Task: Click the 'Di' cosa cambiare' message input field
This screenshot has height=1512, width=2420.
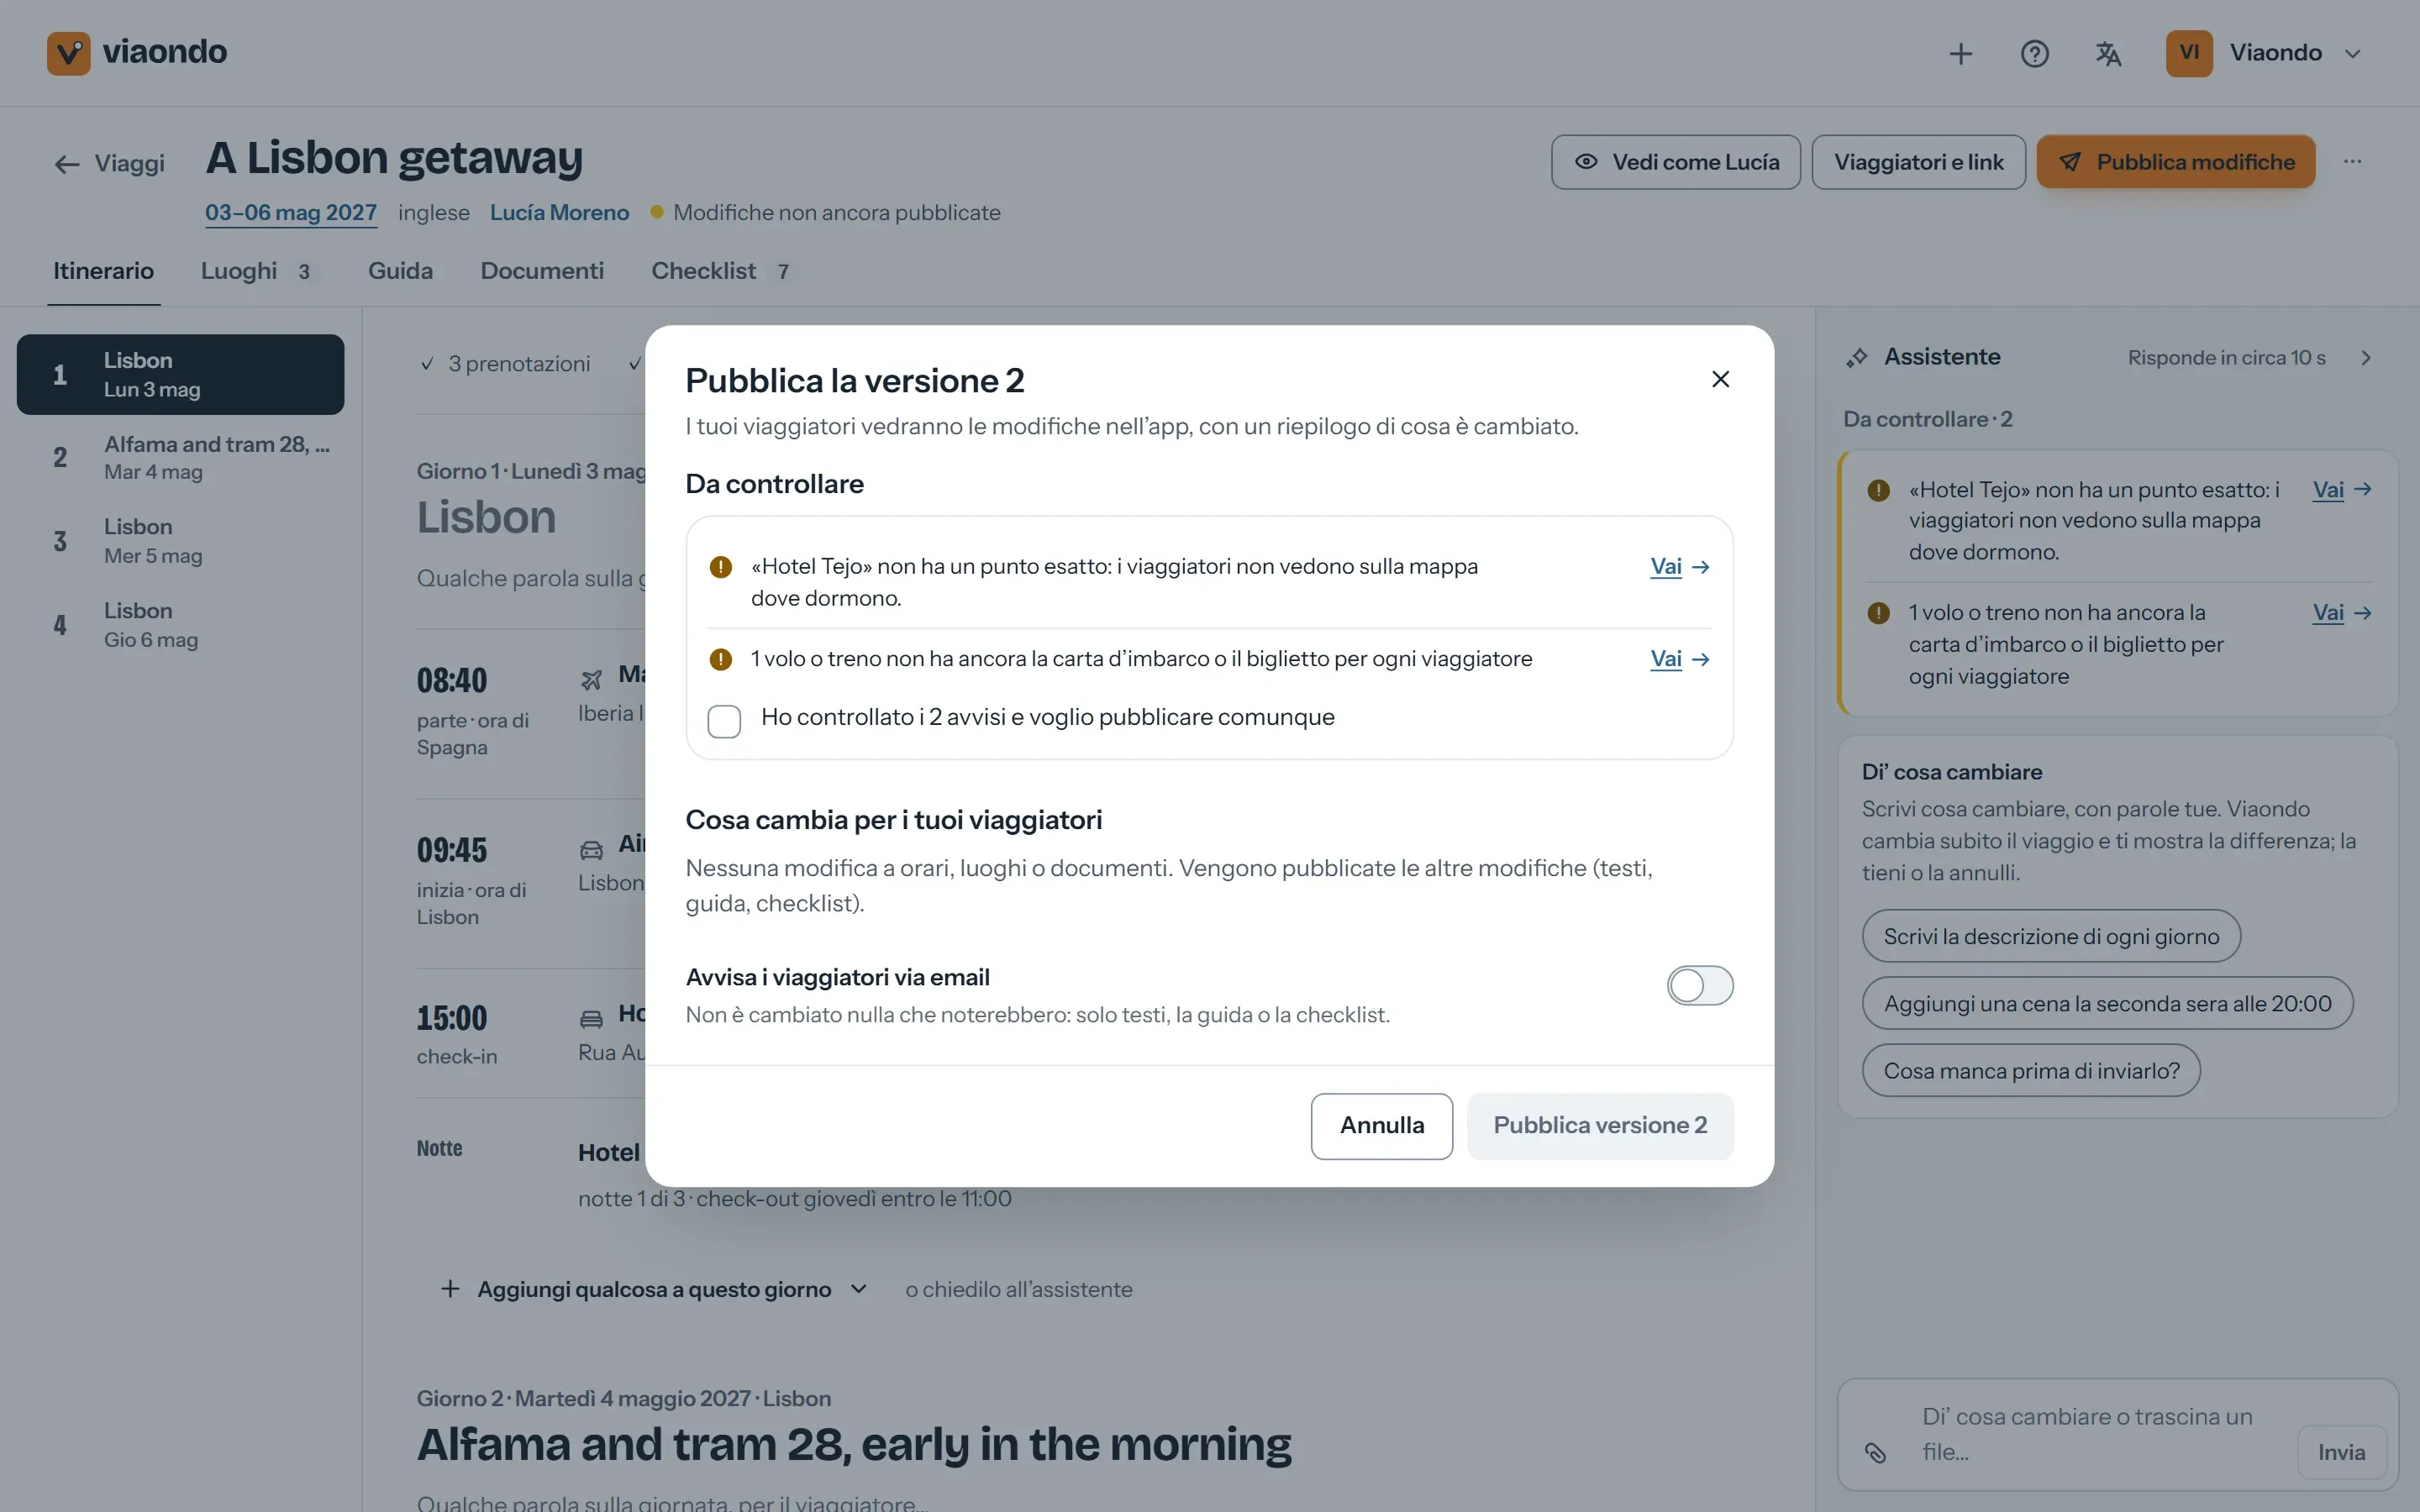Action: point(2096,1434)
